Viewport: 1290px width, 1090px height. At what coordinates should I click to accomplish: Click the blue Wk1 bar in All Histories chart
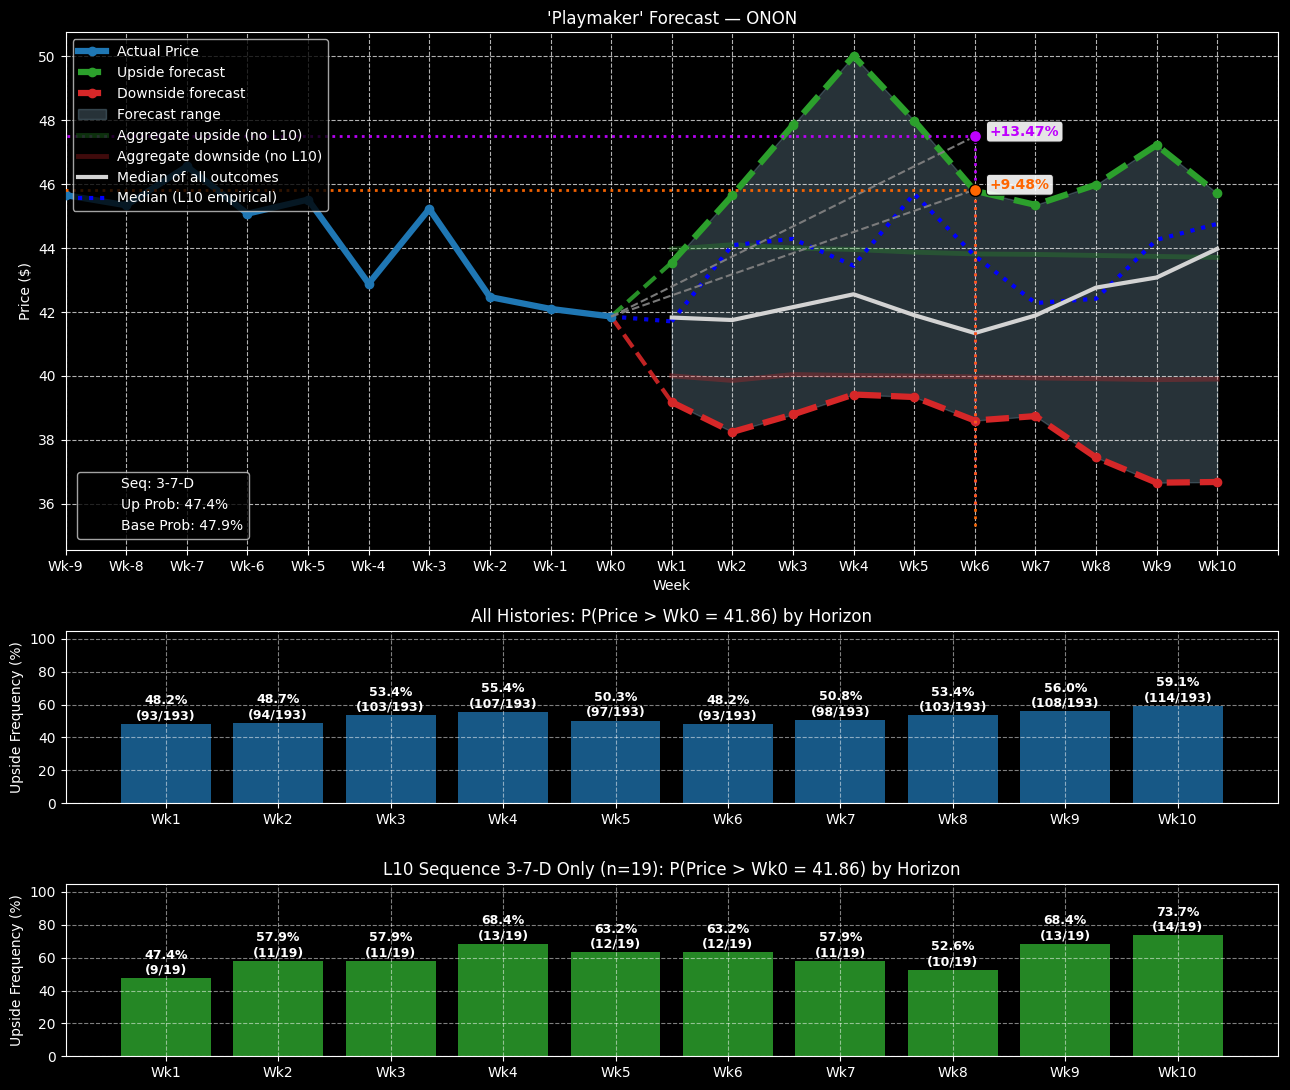[x=166, y=764]
